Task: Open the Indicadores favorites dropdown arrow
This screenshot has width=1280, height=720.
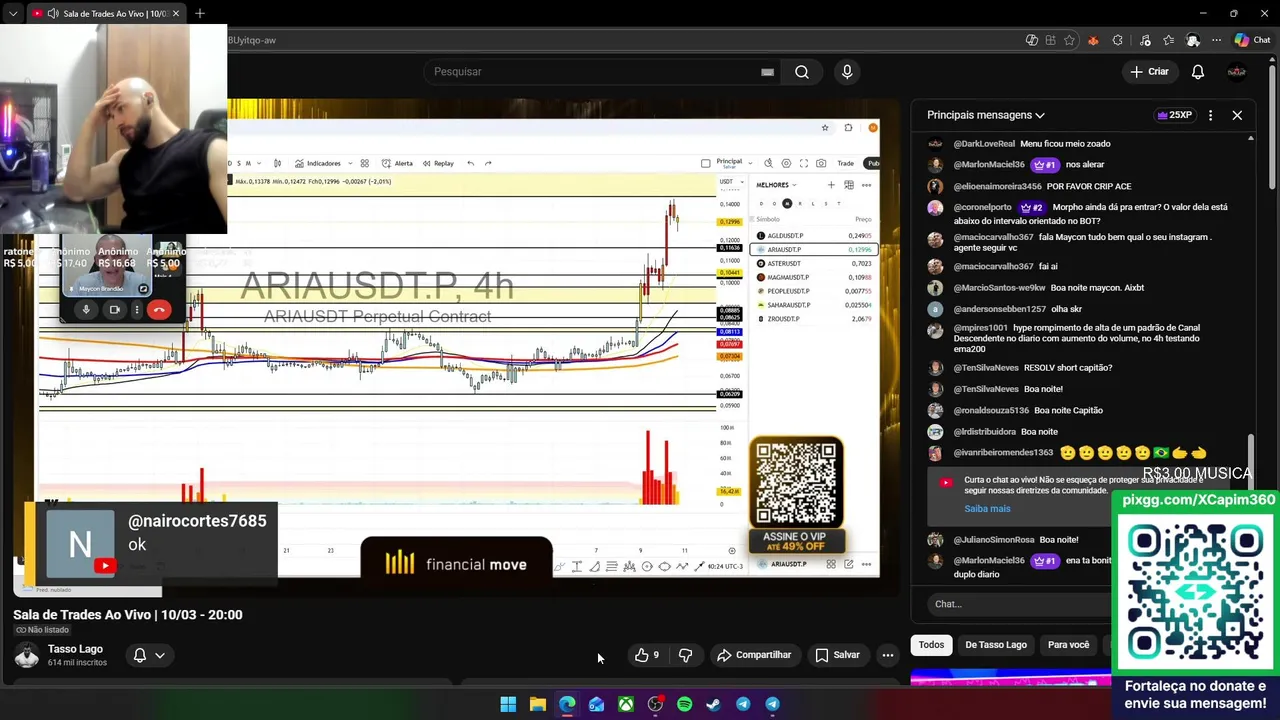Action: pyautogui.click(x=349, y=163)
